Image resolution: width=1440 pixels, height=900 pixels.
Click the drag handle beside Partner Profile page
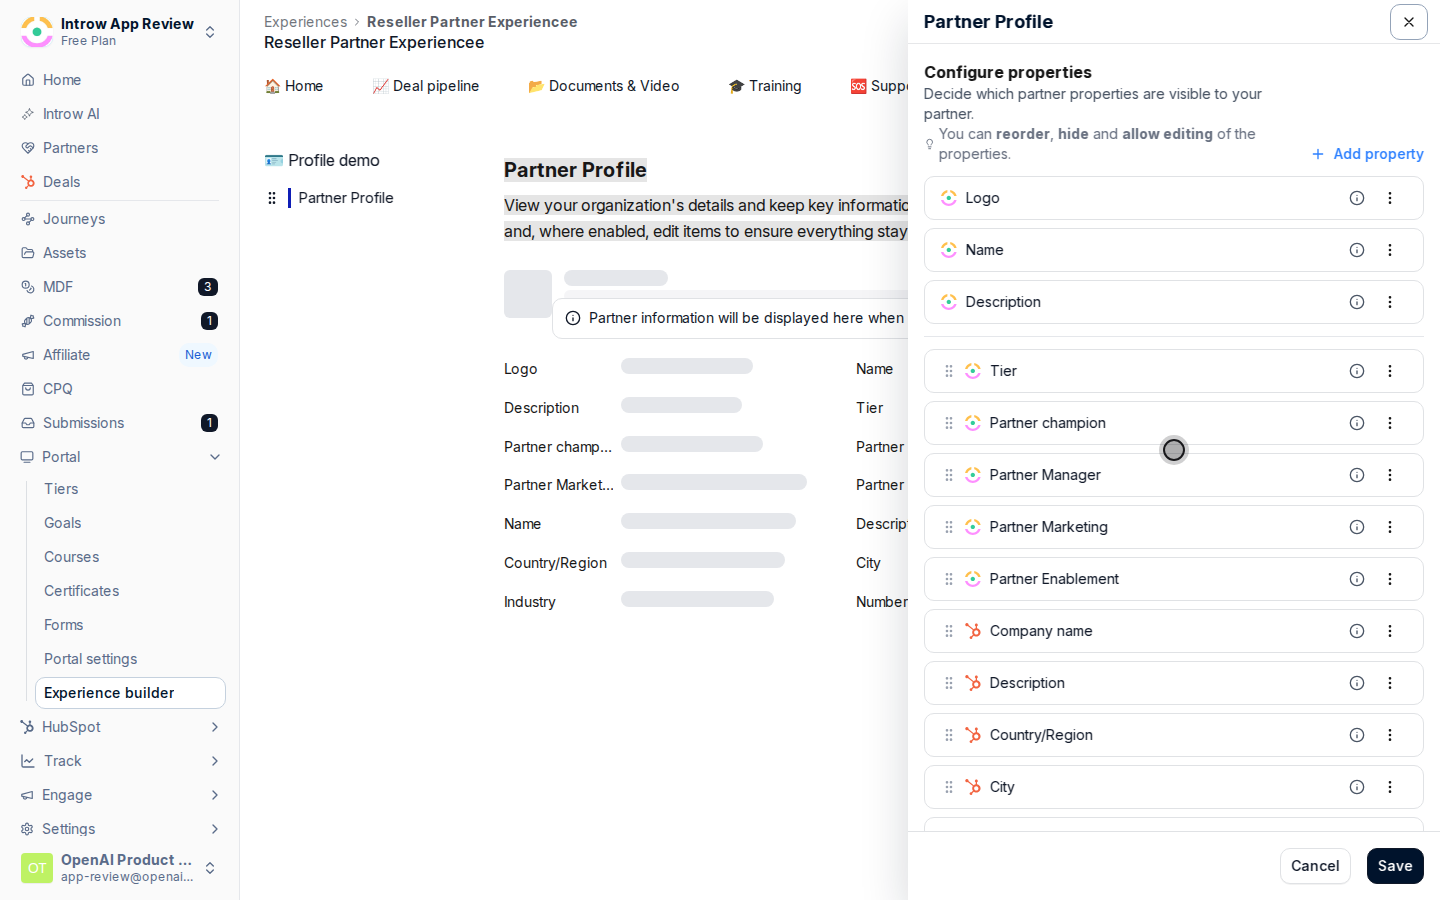272,198
